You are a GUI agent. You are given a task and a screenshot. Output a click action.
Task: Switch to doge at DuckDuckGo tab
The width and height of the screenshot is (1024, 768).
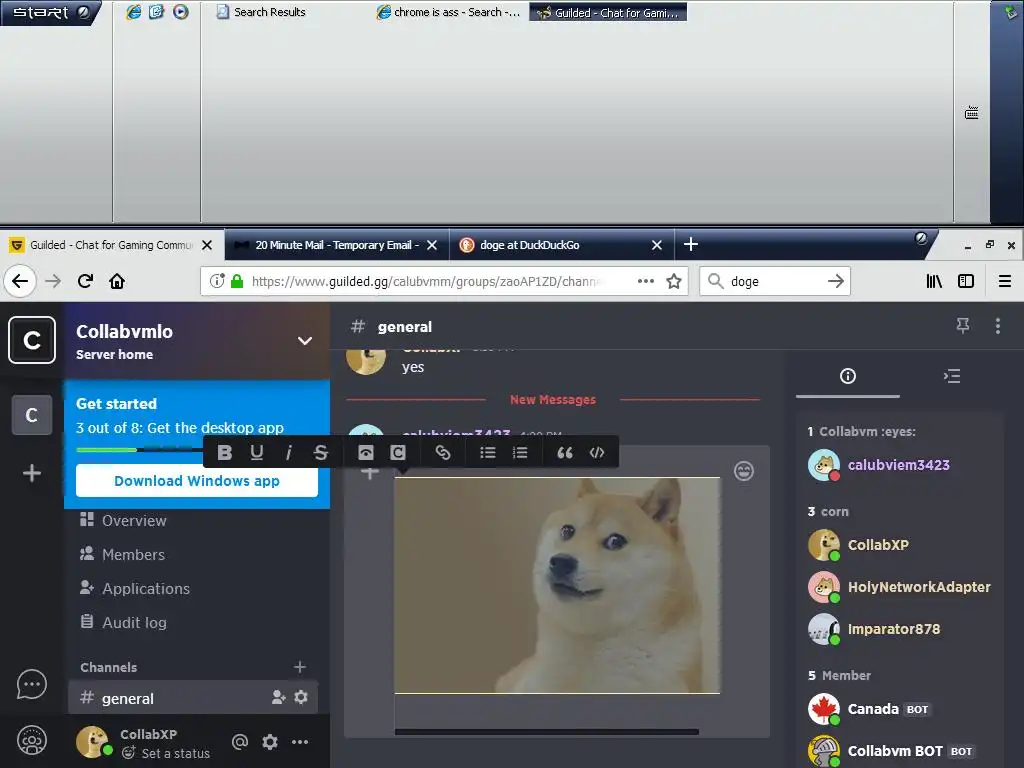[562, 245]
